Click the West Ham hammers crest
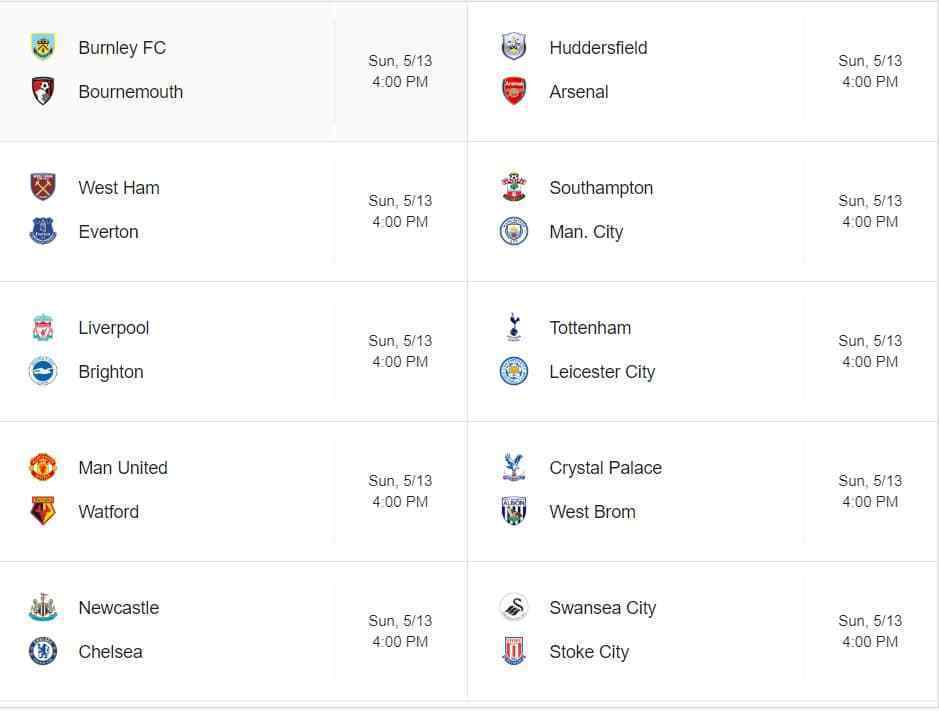The image size is (939, 711). click(43, 187)
